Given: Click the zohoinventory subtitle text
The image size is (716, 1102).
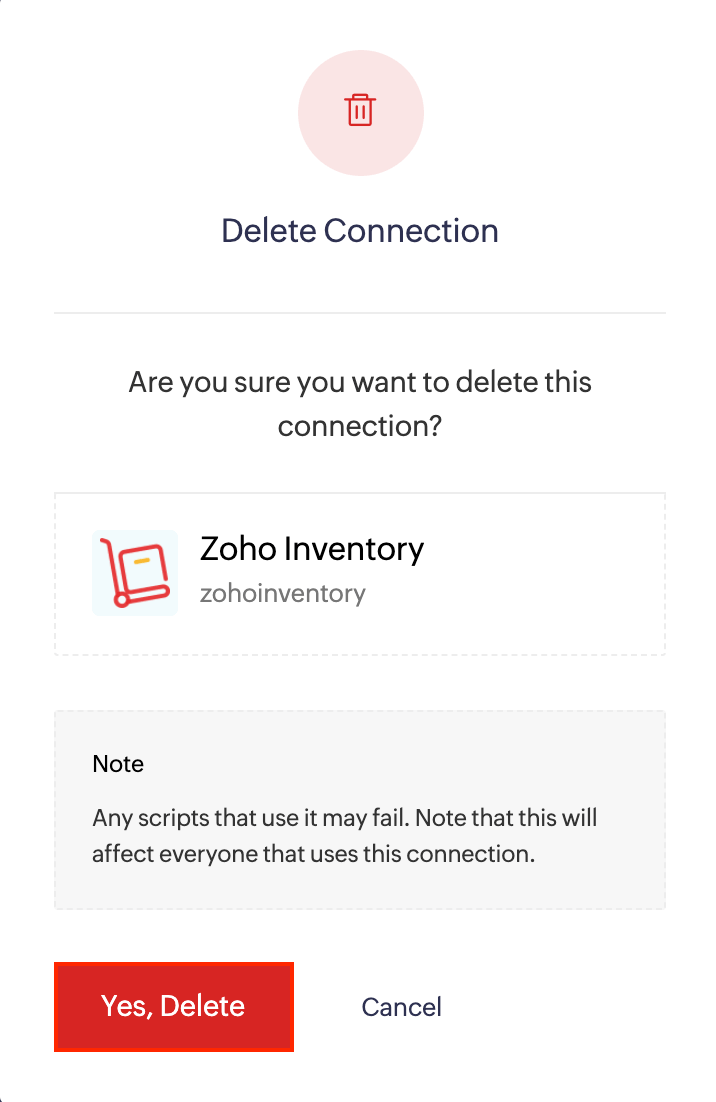Looking at the screenshot, I should point(283,593).
